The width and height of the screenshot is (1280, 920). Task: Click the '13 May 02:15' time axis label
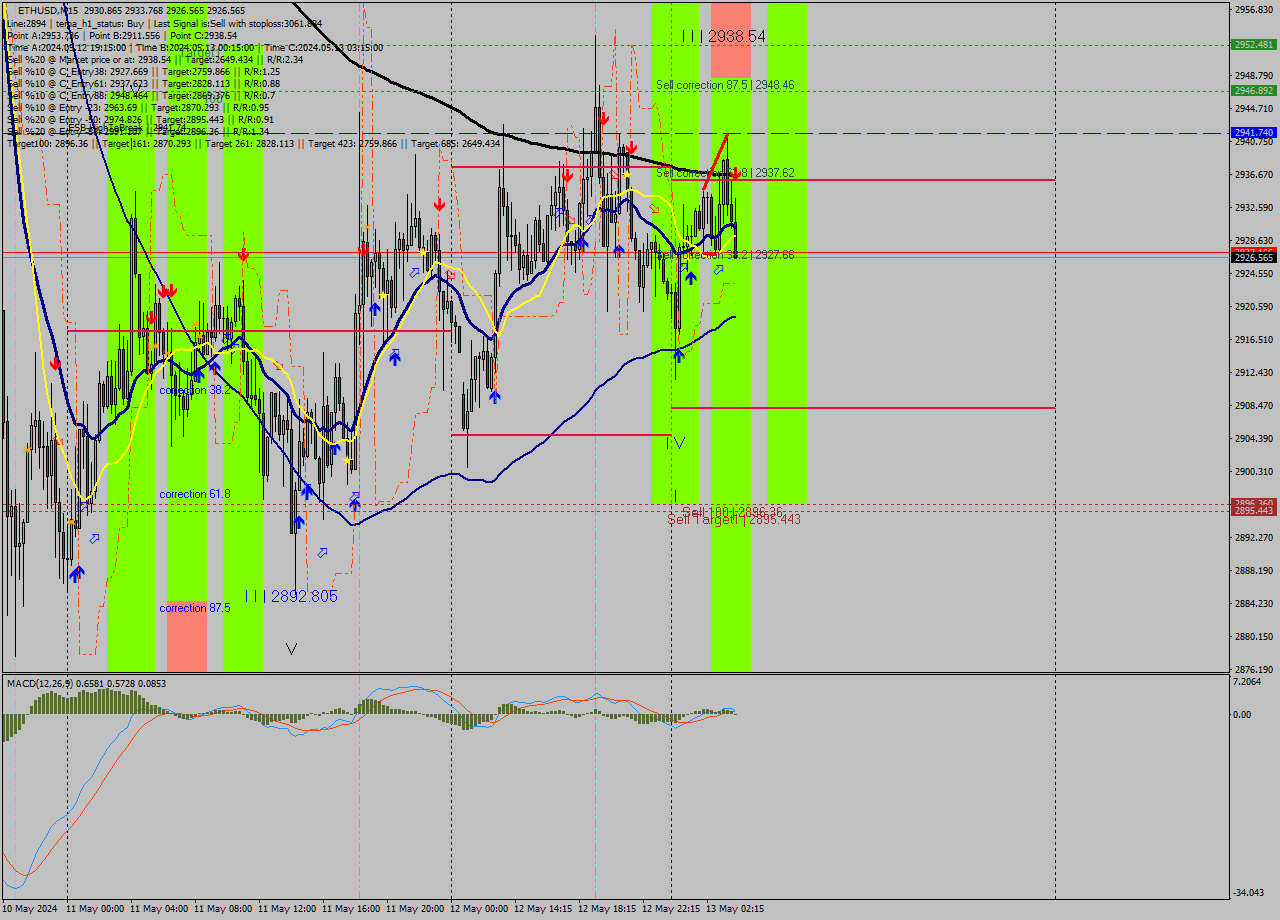[x=733, y=909]
